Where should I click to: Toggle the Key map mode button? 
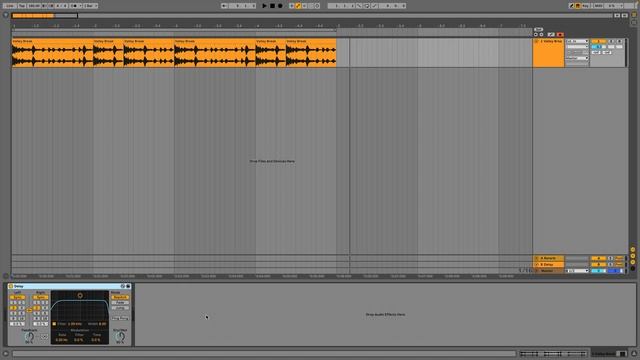click(x=585, y=6)
